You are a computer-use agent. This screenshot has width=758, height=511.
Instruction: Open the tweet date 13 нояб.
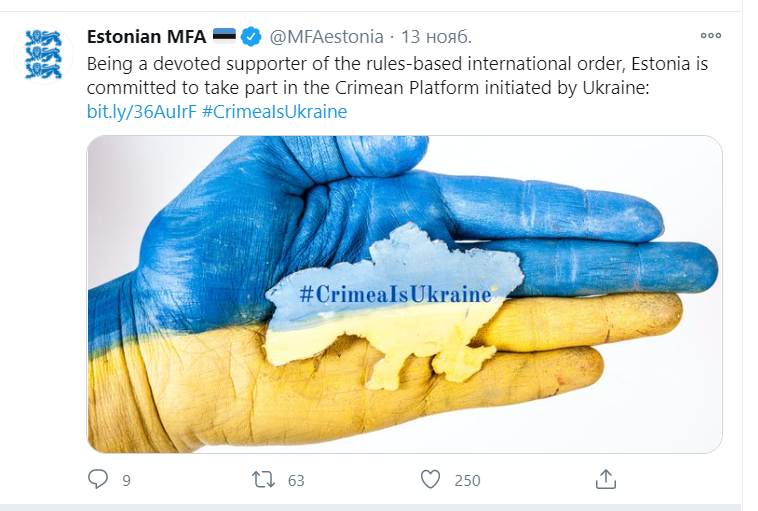[436, 37]
